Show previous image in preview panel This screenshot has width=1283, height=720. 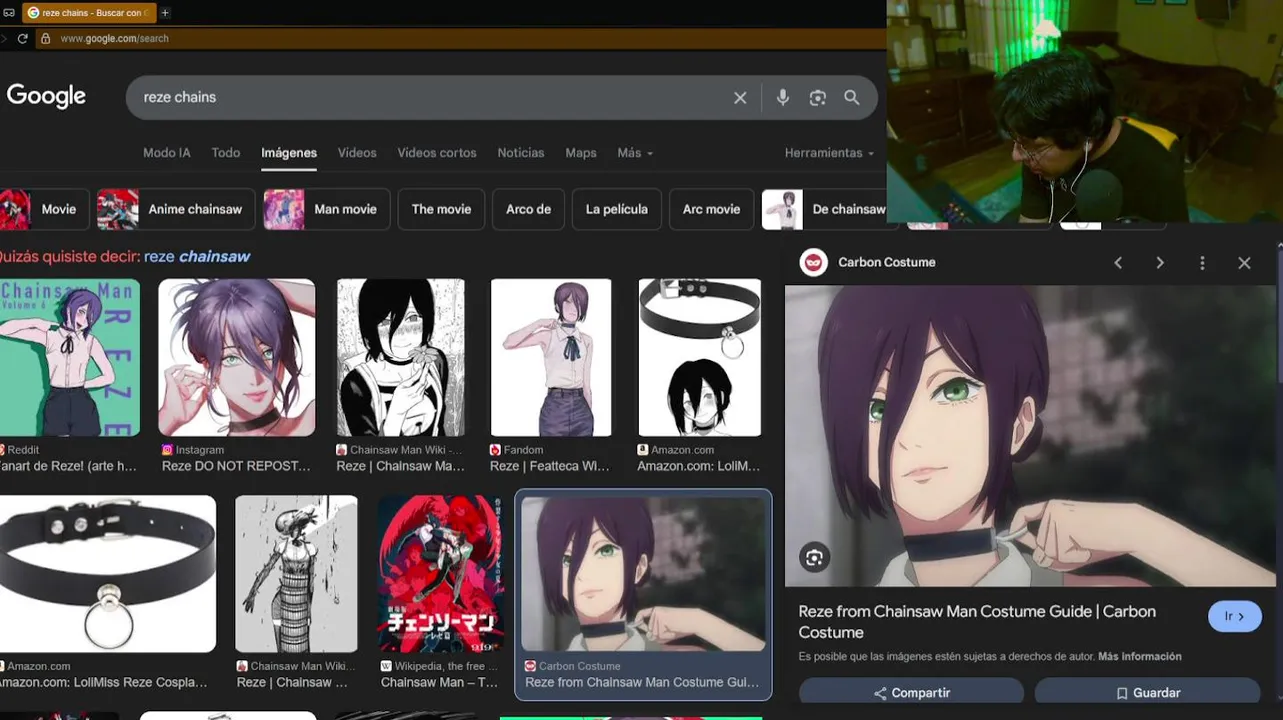click(1118, 263)
